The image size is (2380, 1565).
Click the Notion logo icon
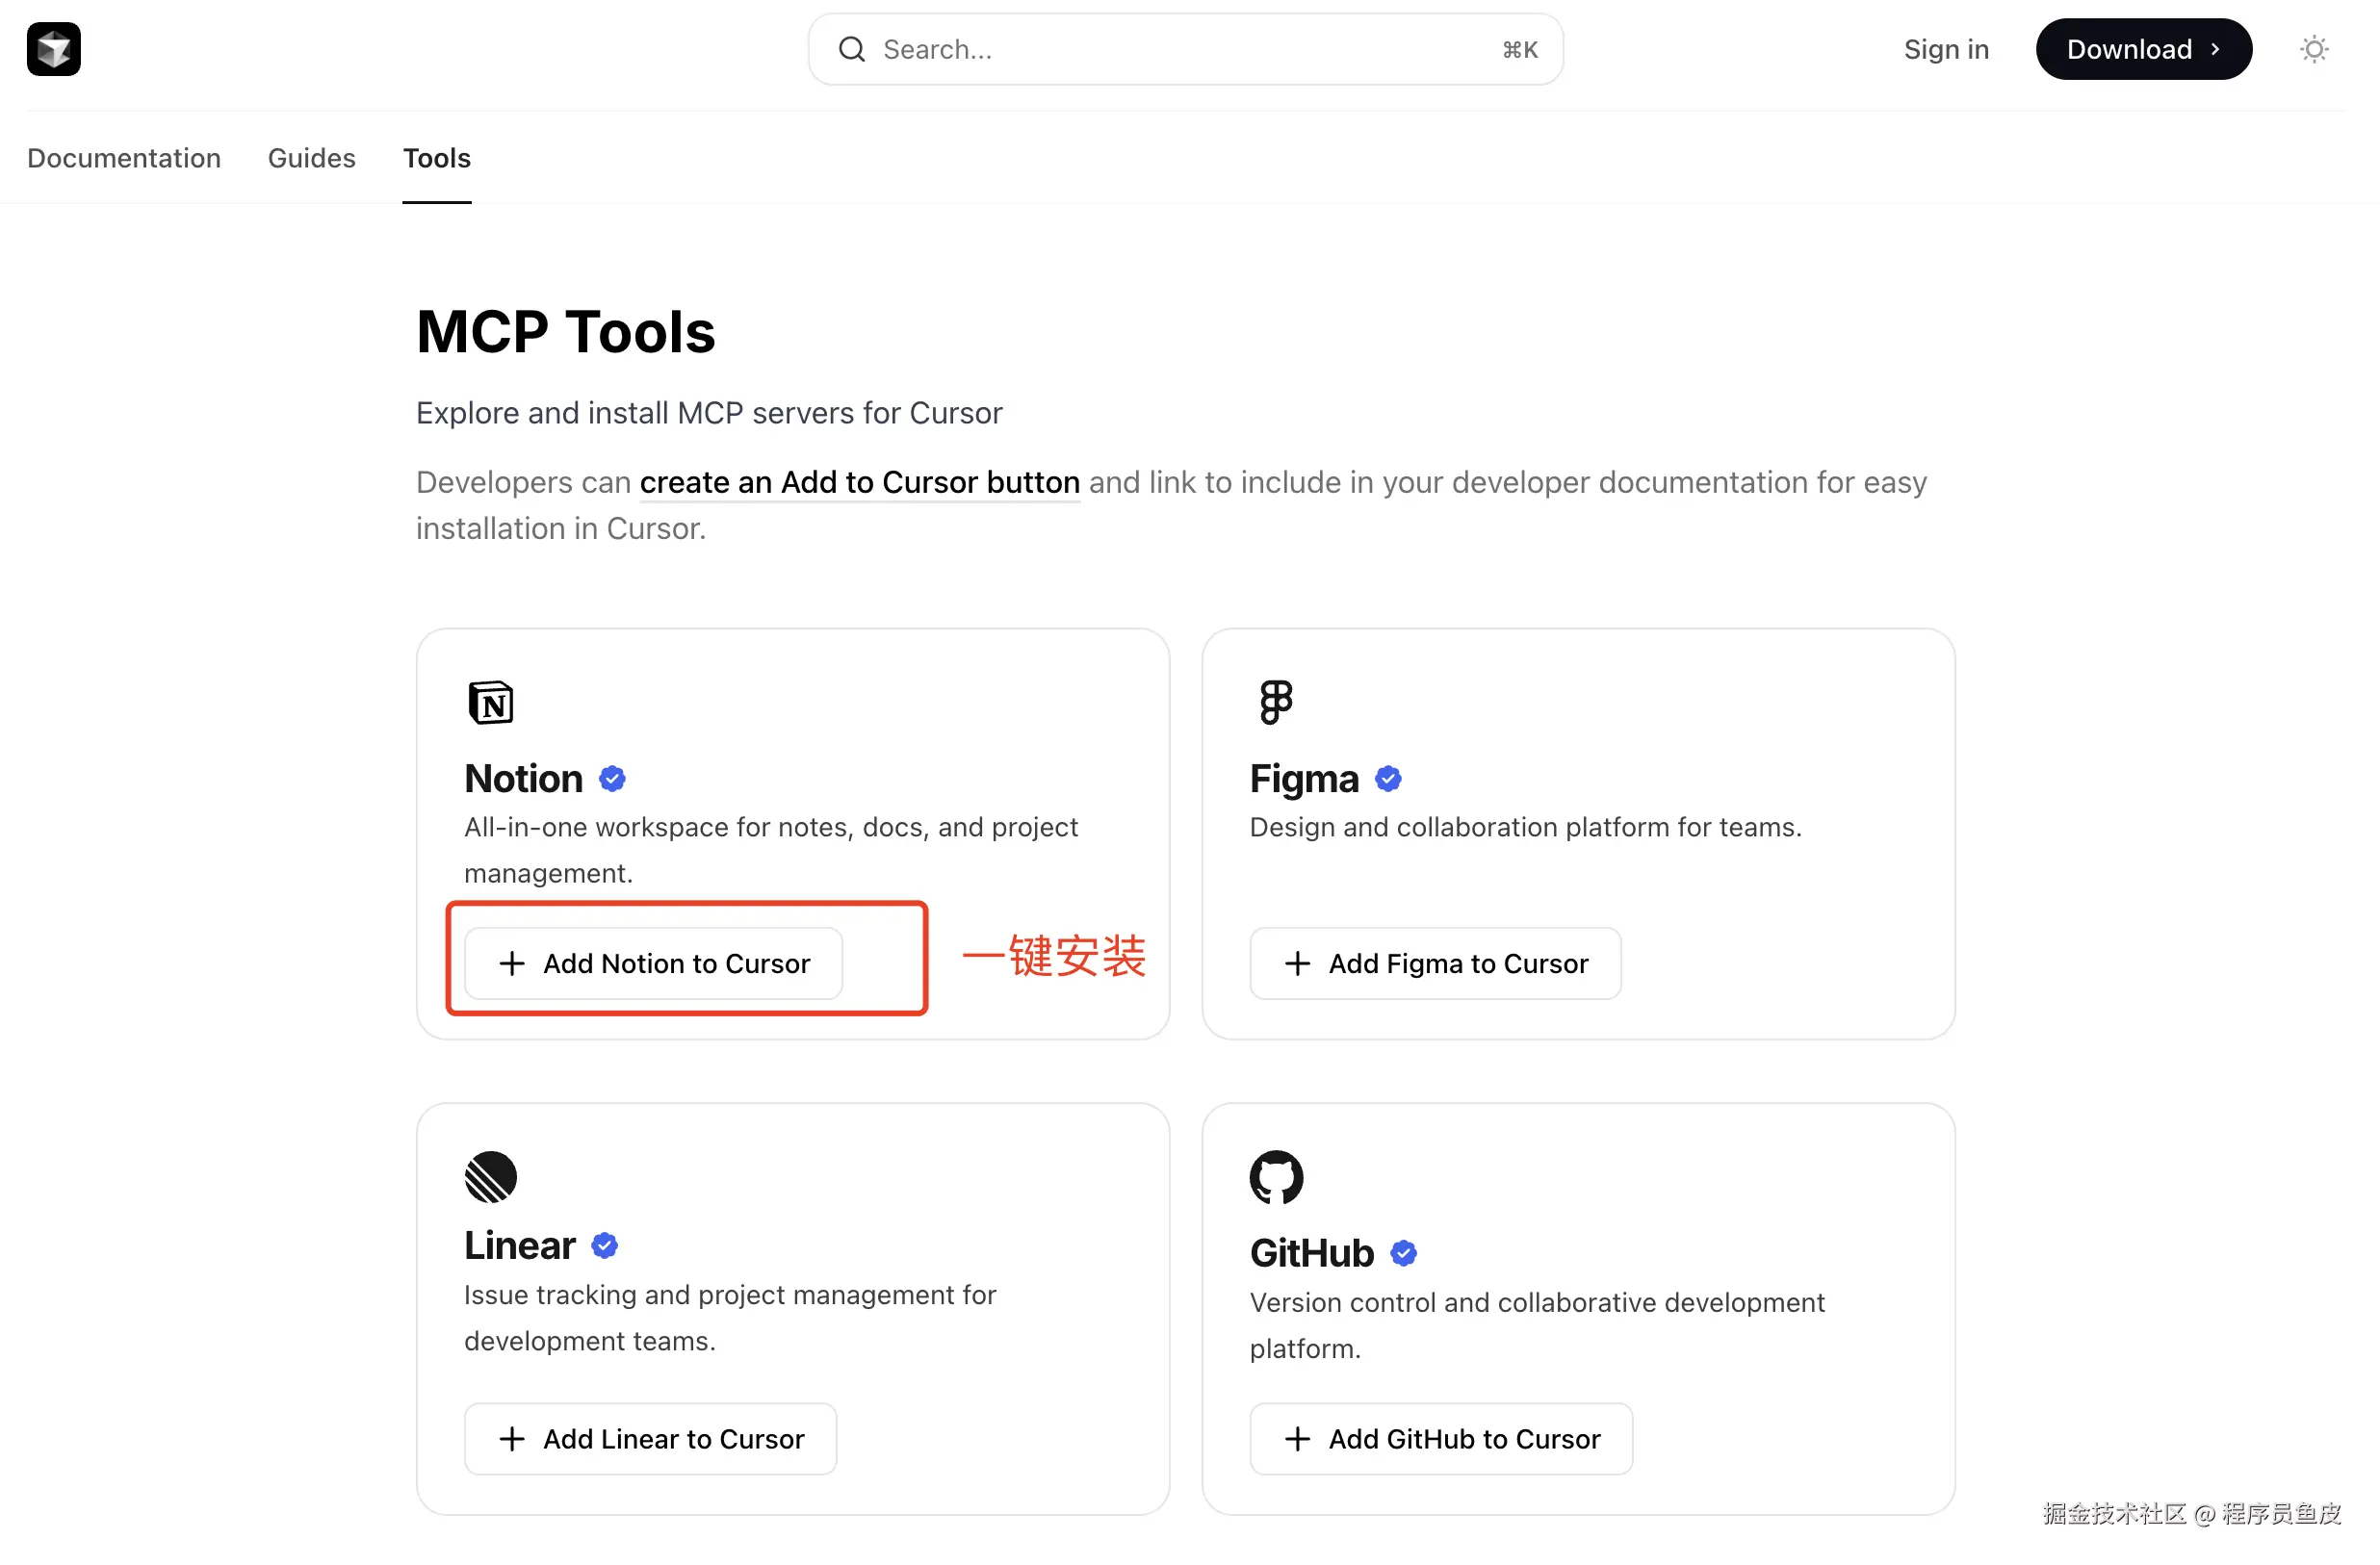490,702
